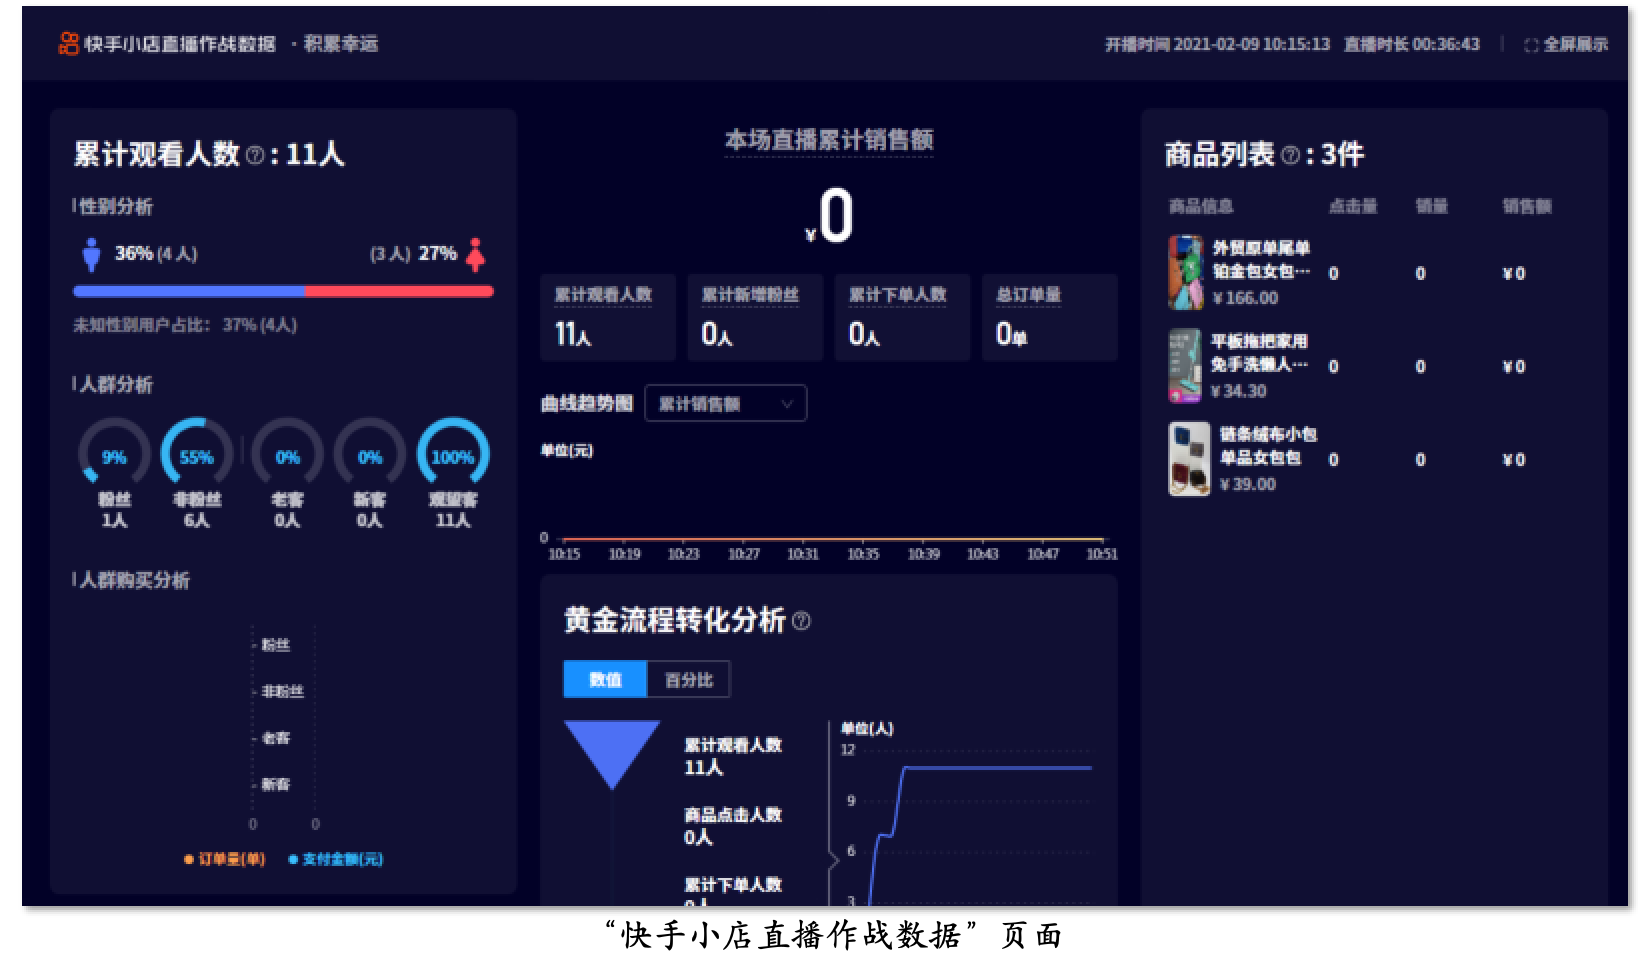Click the 商品信息 column header
Screen dimensions: 1652x960
coord(1200,207)
